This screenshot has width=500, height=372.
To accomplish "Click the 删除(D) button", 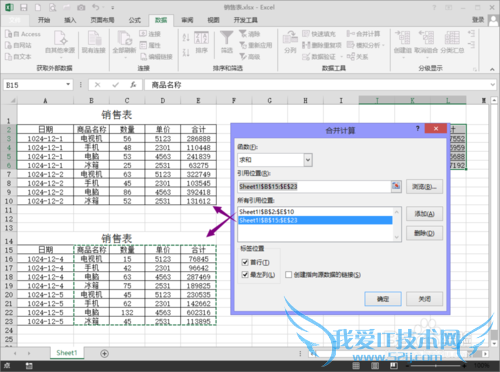I will pyautogui.click(x=424, y=233).
